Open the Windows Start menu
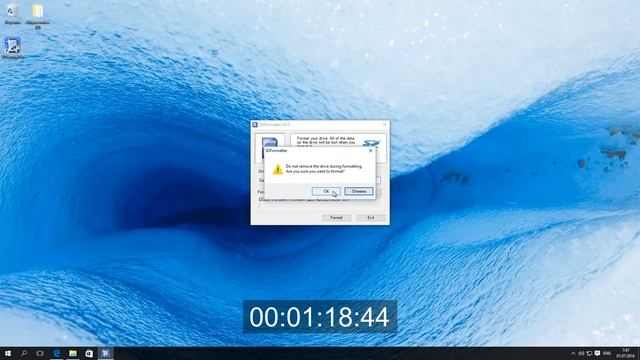The width and height of the screenshot is (640, 360). (x=8, y=353)
